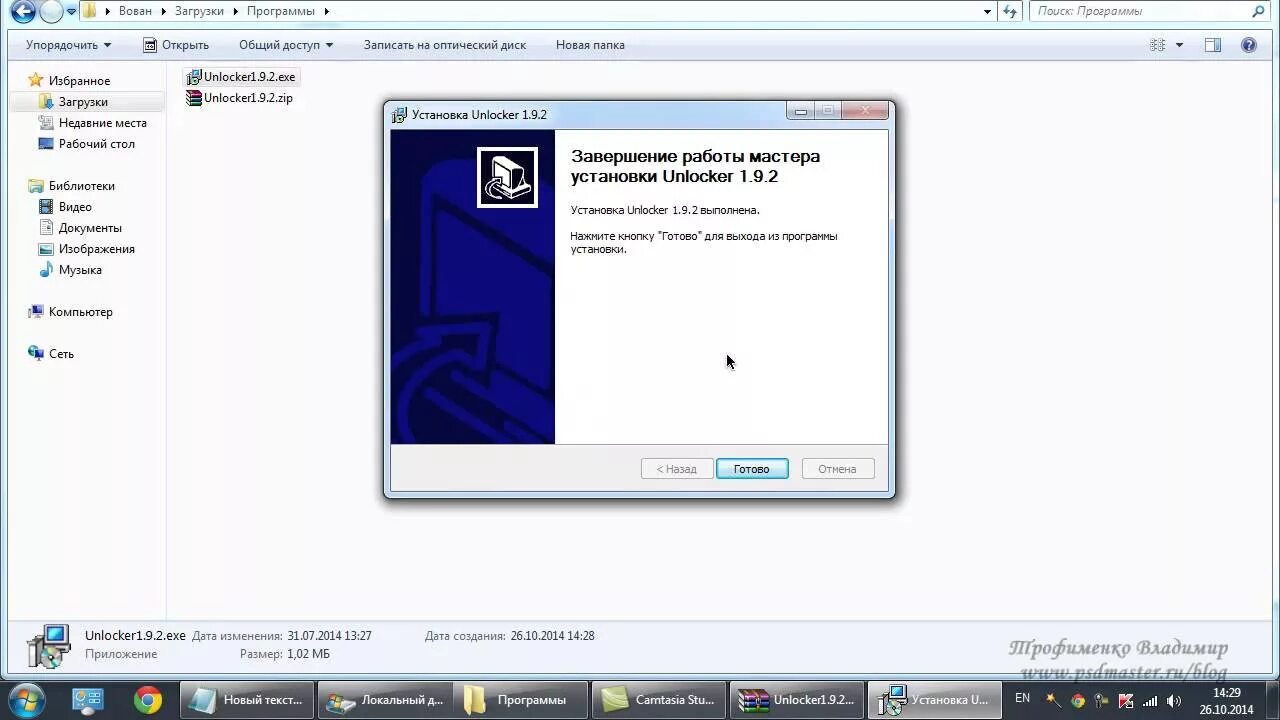This screenshot has width=1280, height=720.
Task: Switch to Локальный д... taskbar window
Action: point(386,700)
